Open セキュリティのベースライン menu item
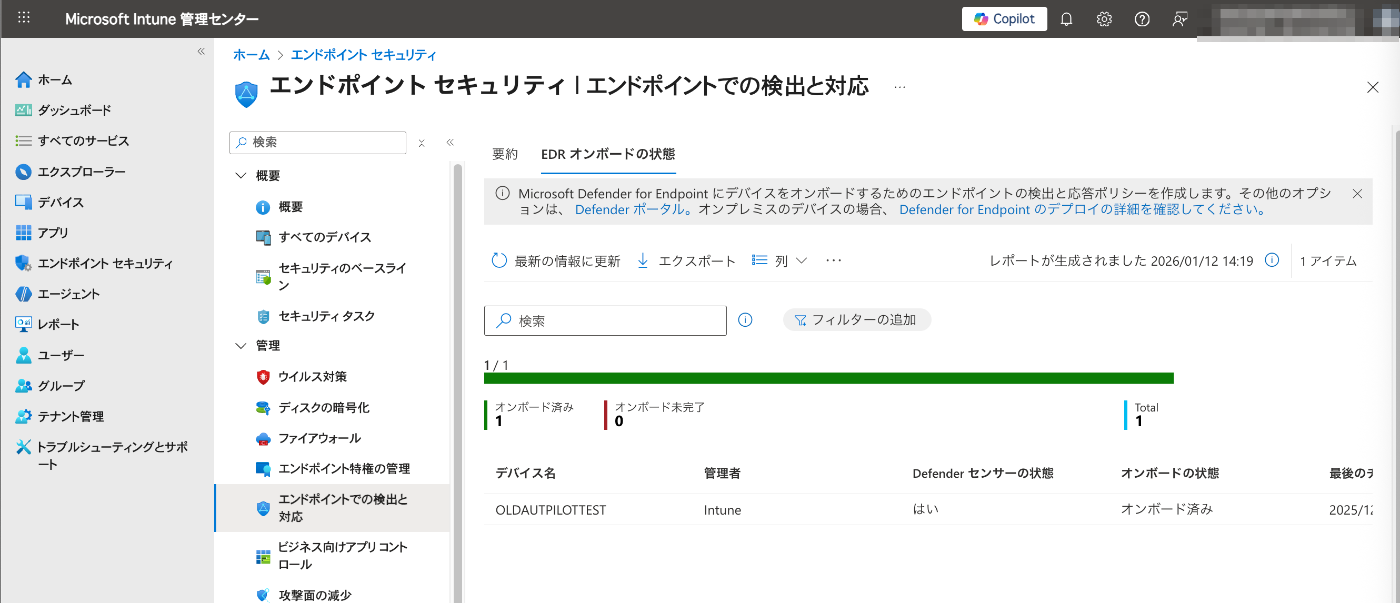 pyautogui.click(x=332, y=277)
